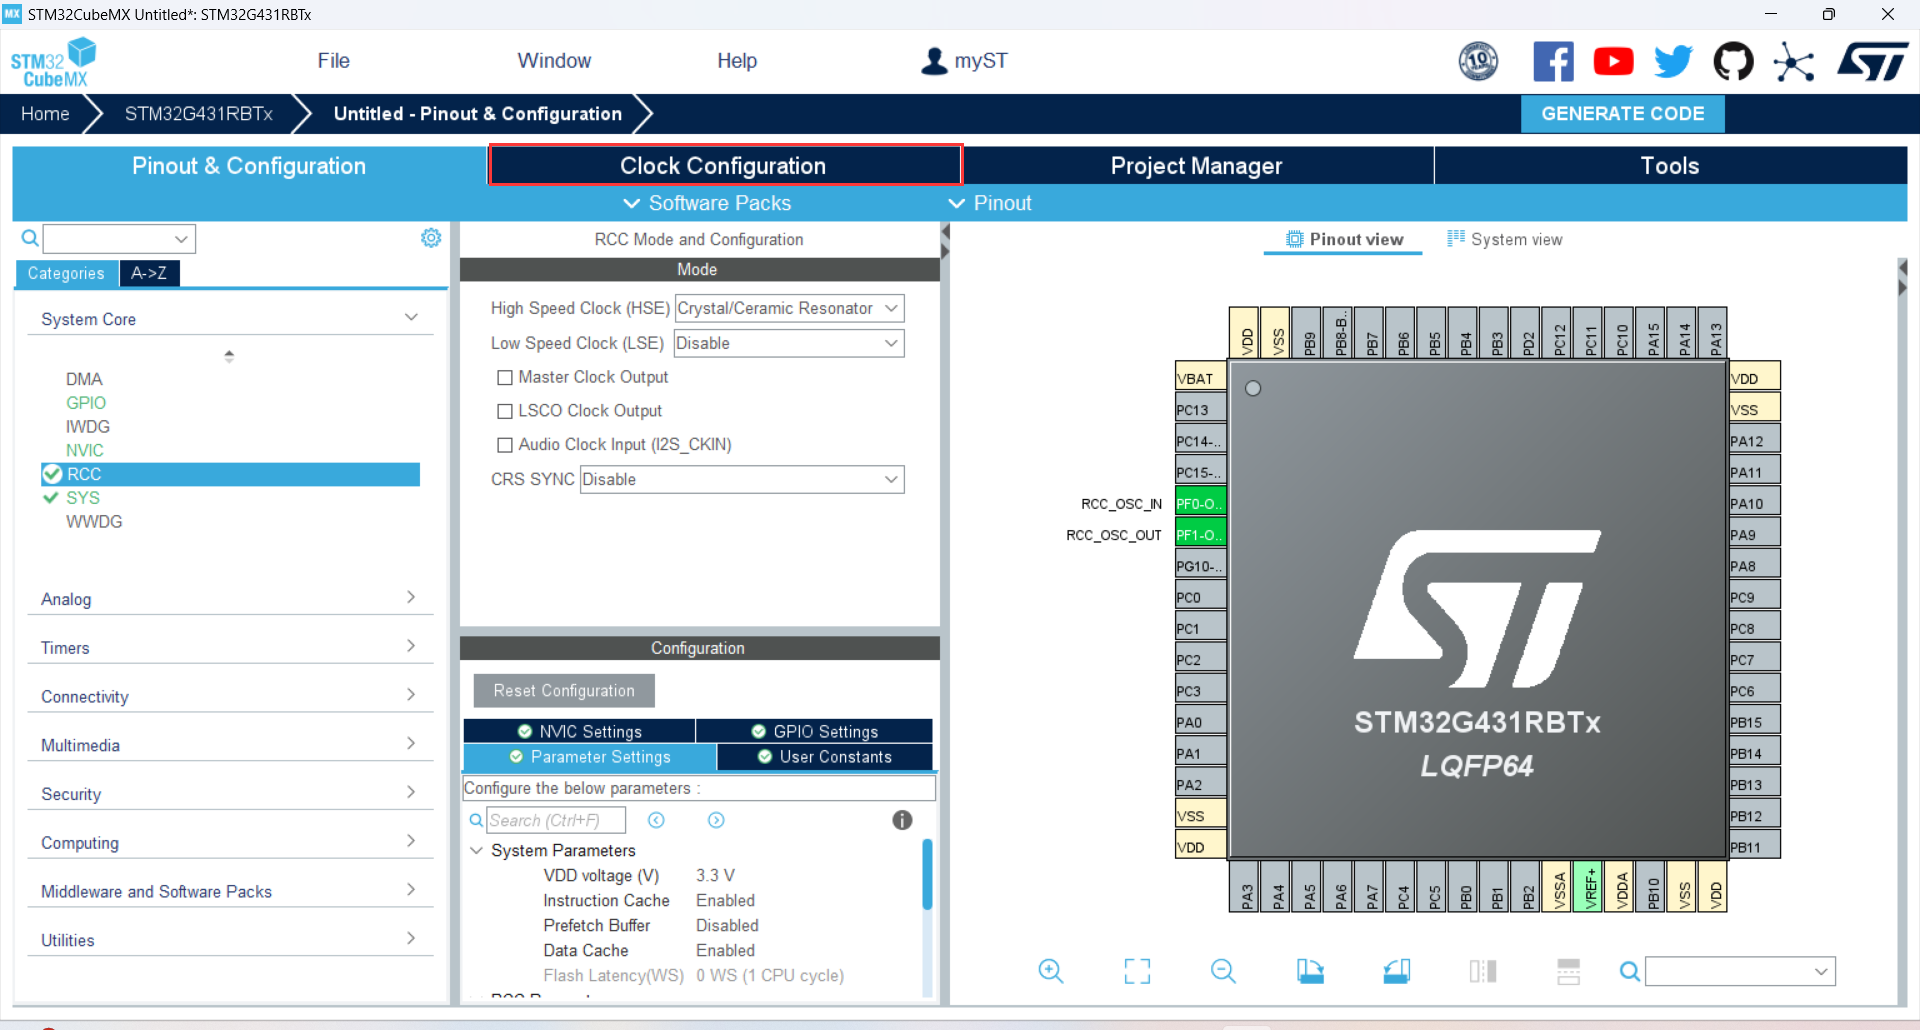Open the YouTube link icon
1920x1030 pixels.
(1613, 62)
